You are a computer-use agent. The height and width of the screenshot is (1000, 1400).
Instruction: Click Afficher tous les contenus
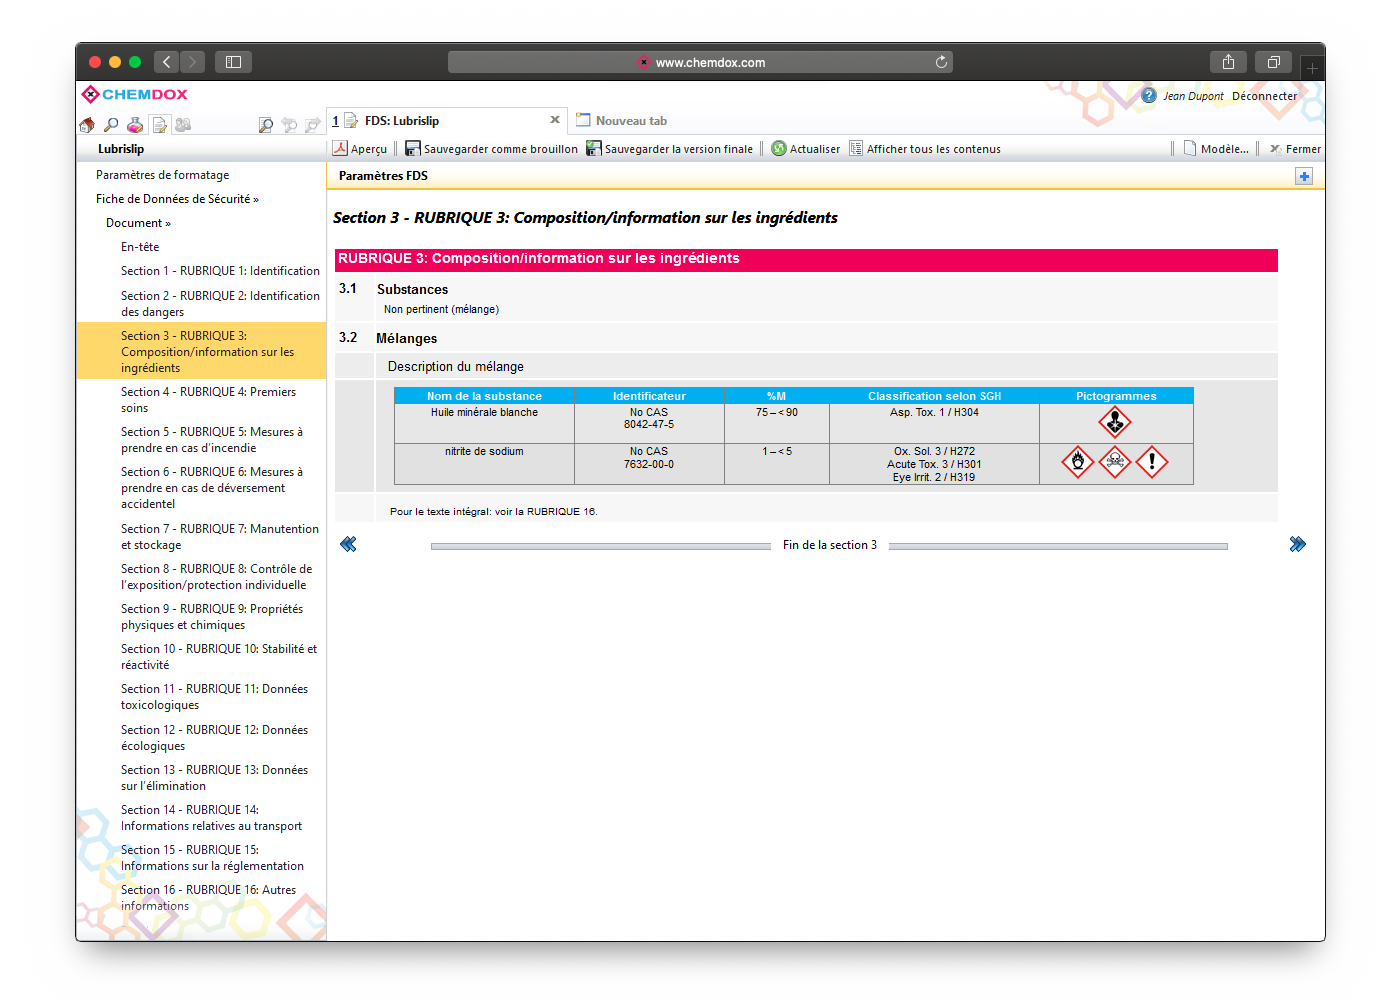coord(925,149)
